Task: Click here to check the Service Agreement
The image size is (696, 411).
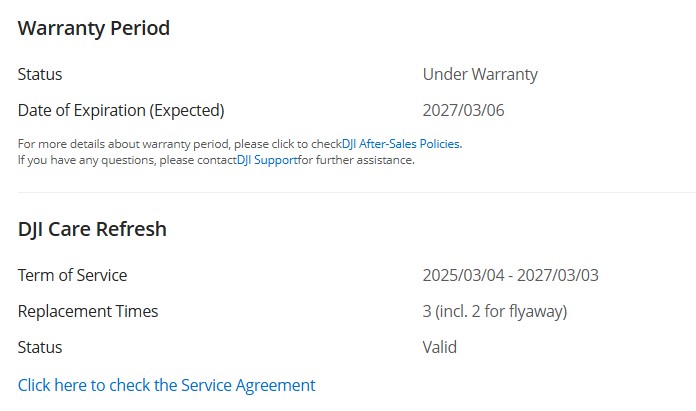Action: click(166, 385)
